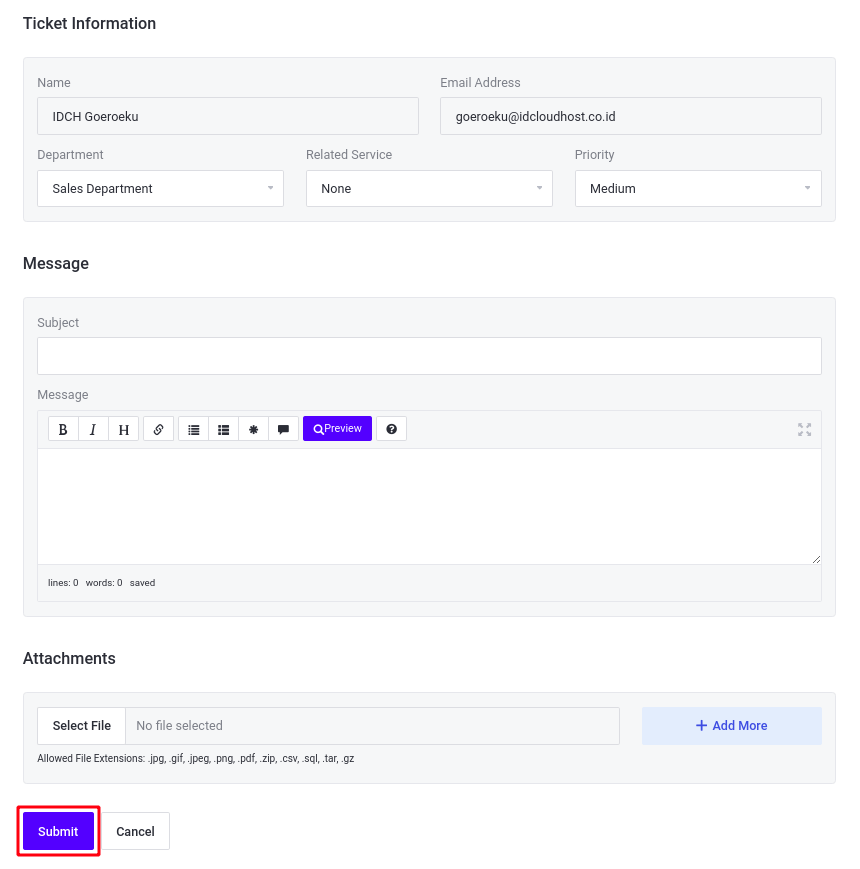Click inside the Subject input field
Viewport: 860px width, 869px height.
429,355
